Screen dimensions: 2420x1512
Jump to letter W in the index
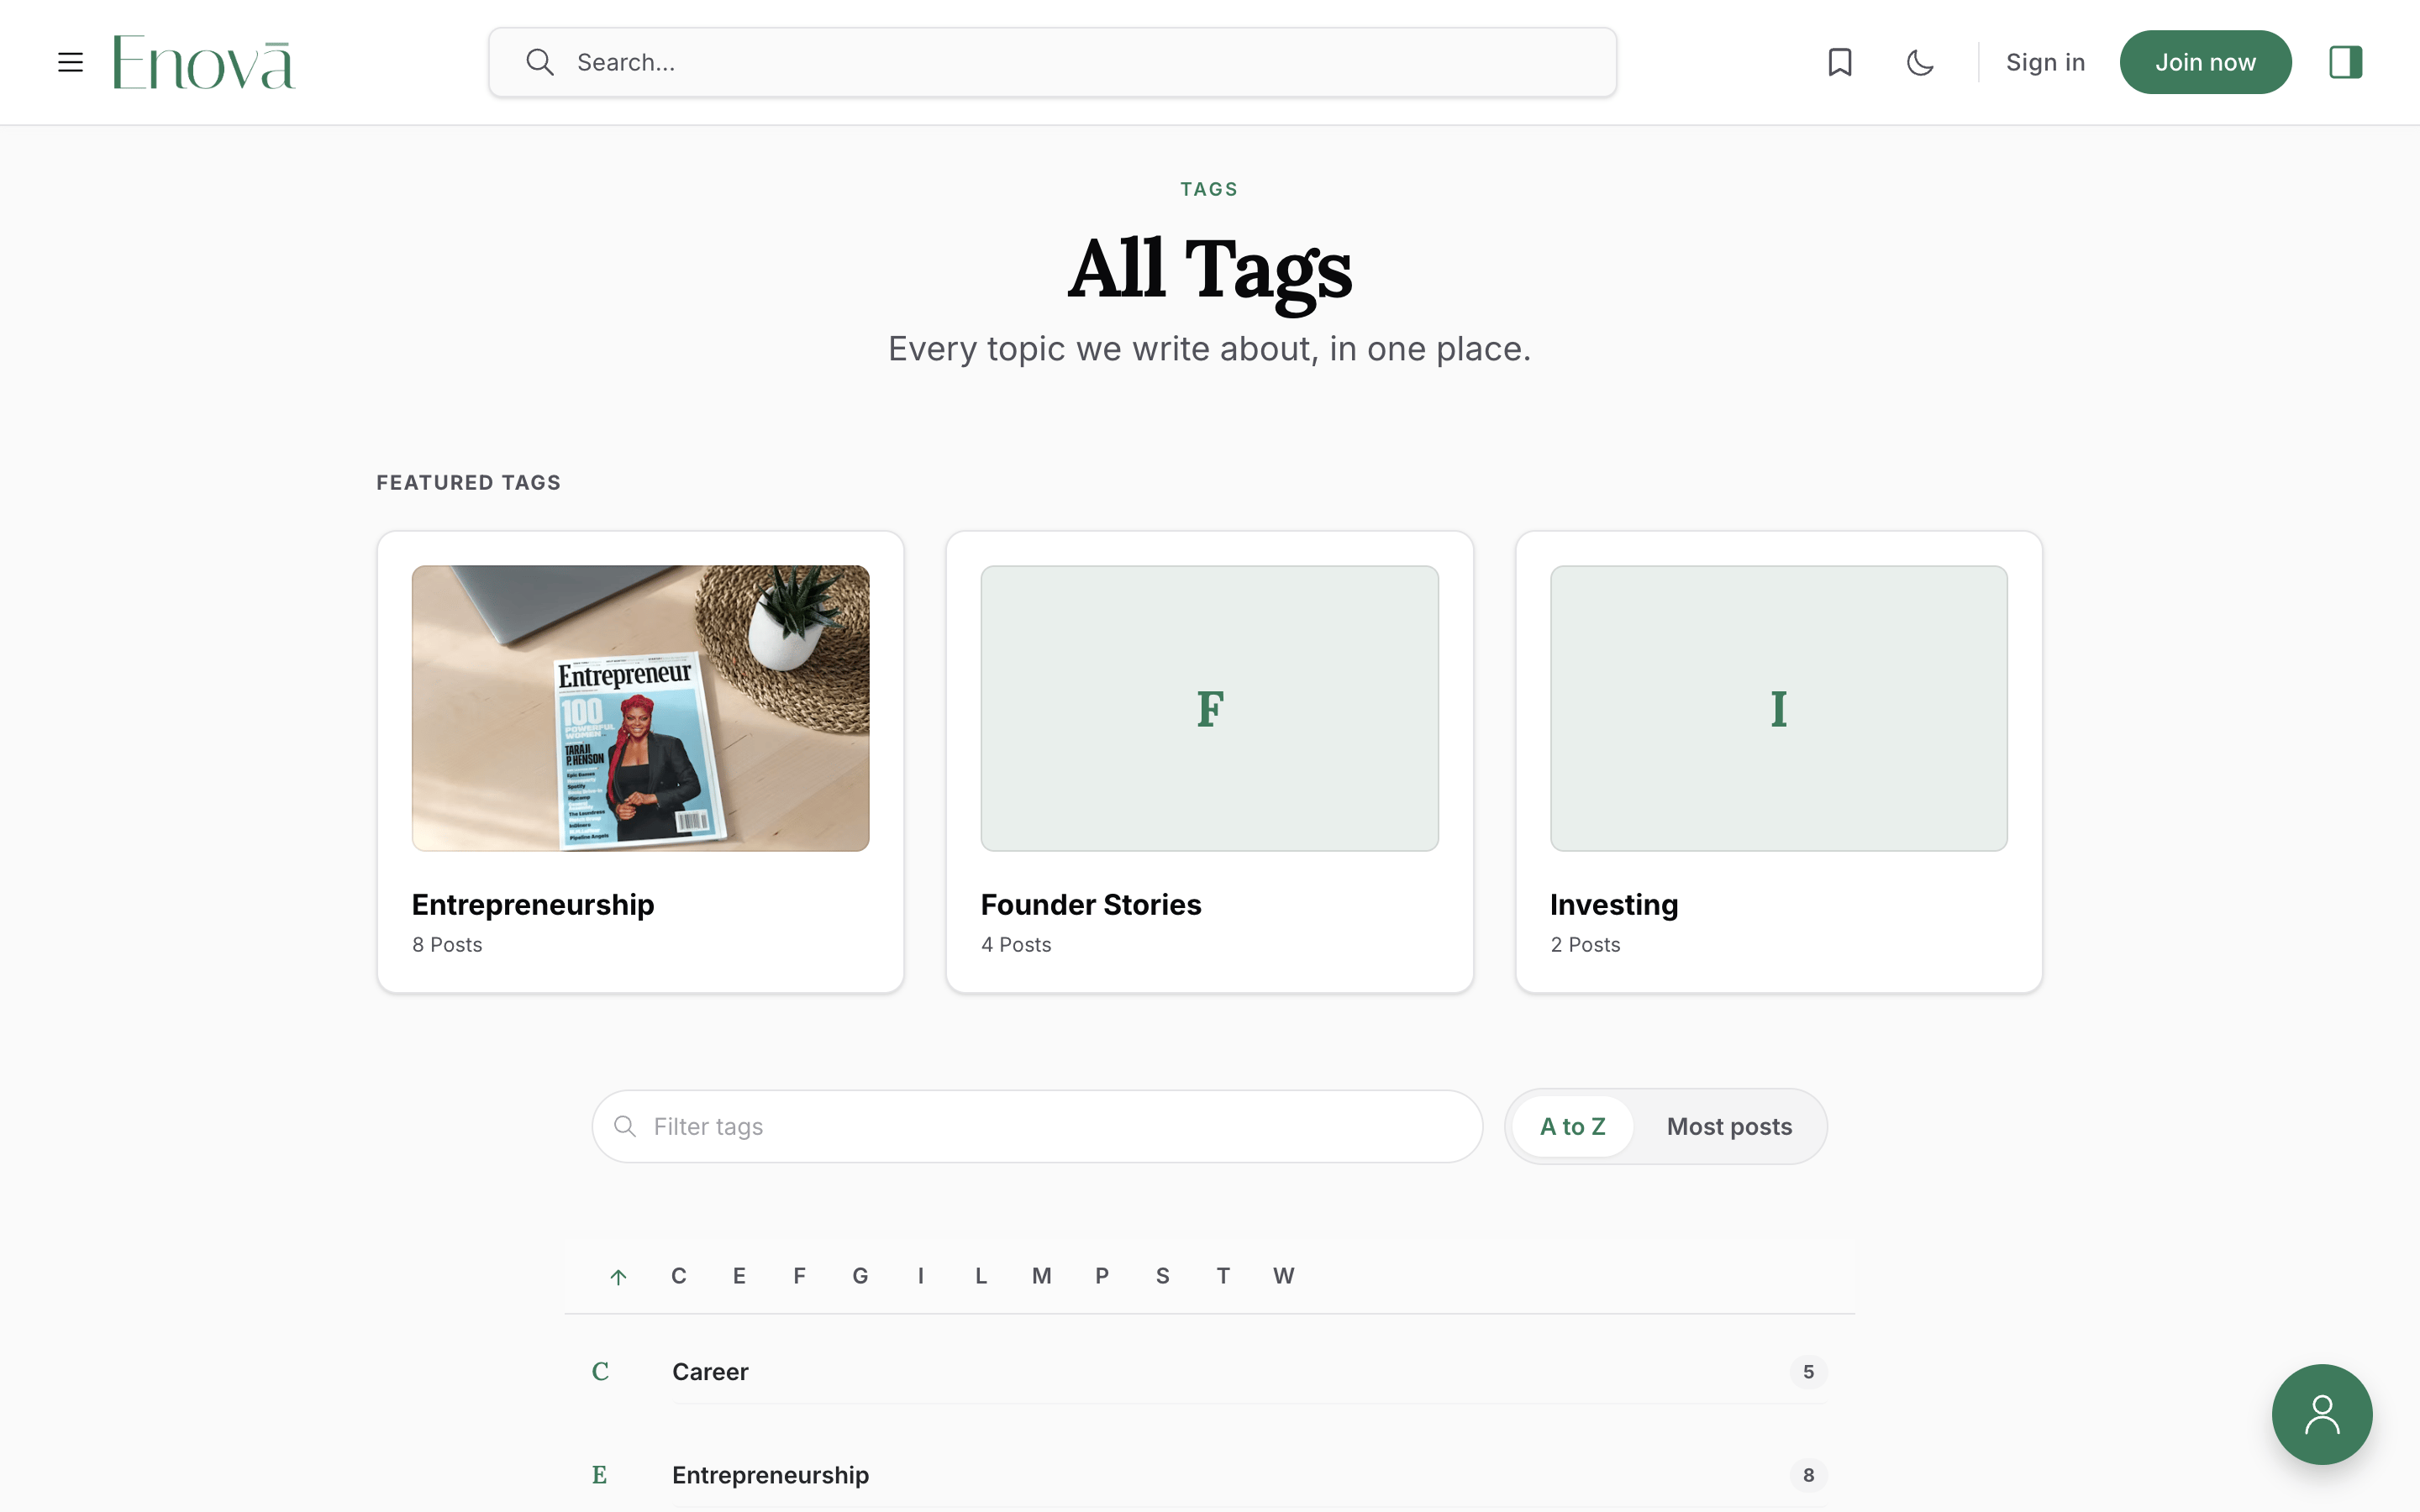tap(1283, 1276)
